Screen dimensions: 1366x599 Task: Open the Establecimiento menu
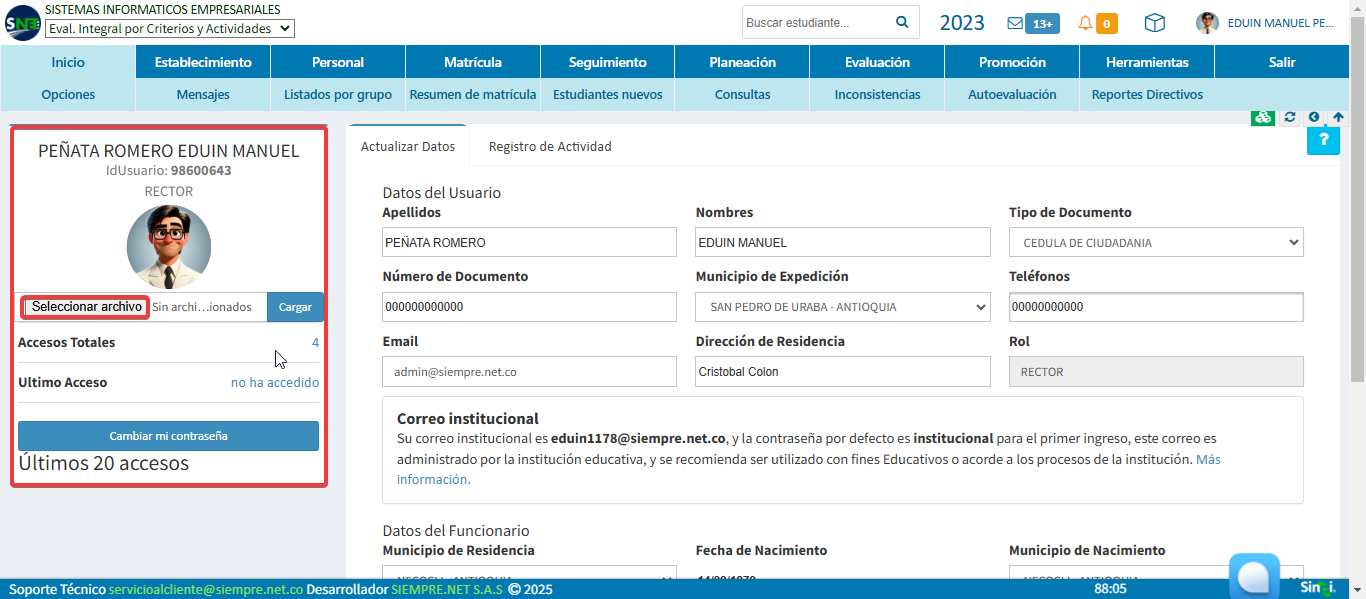click(x=203, y=62)
